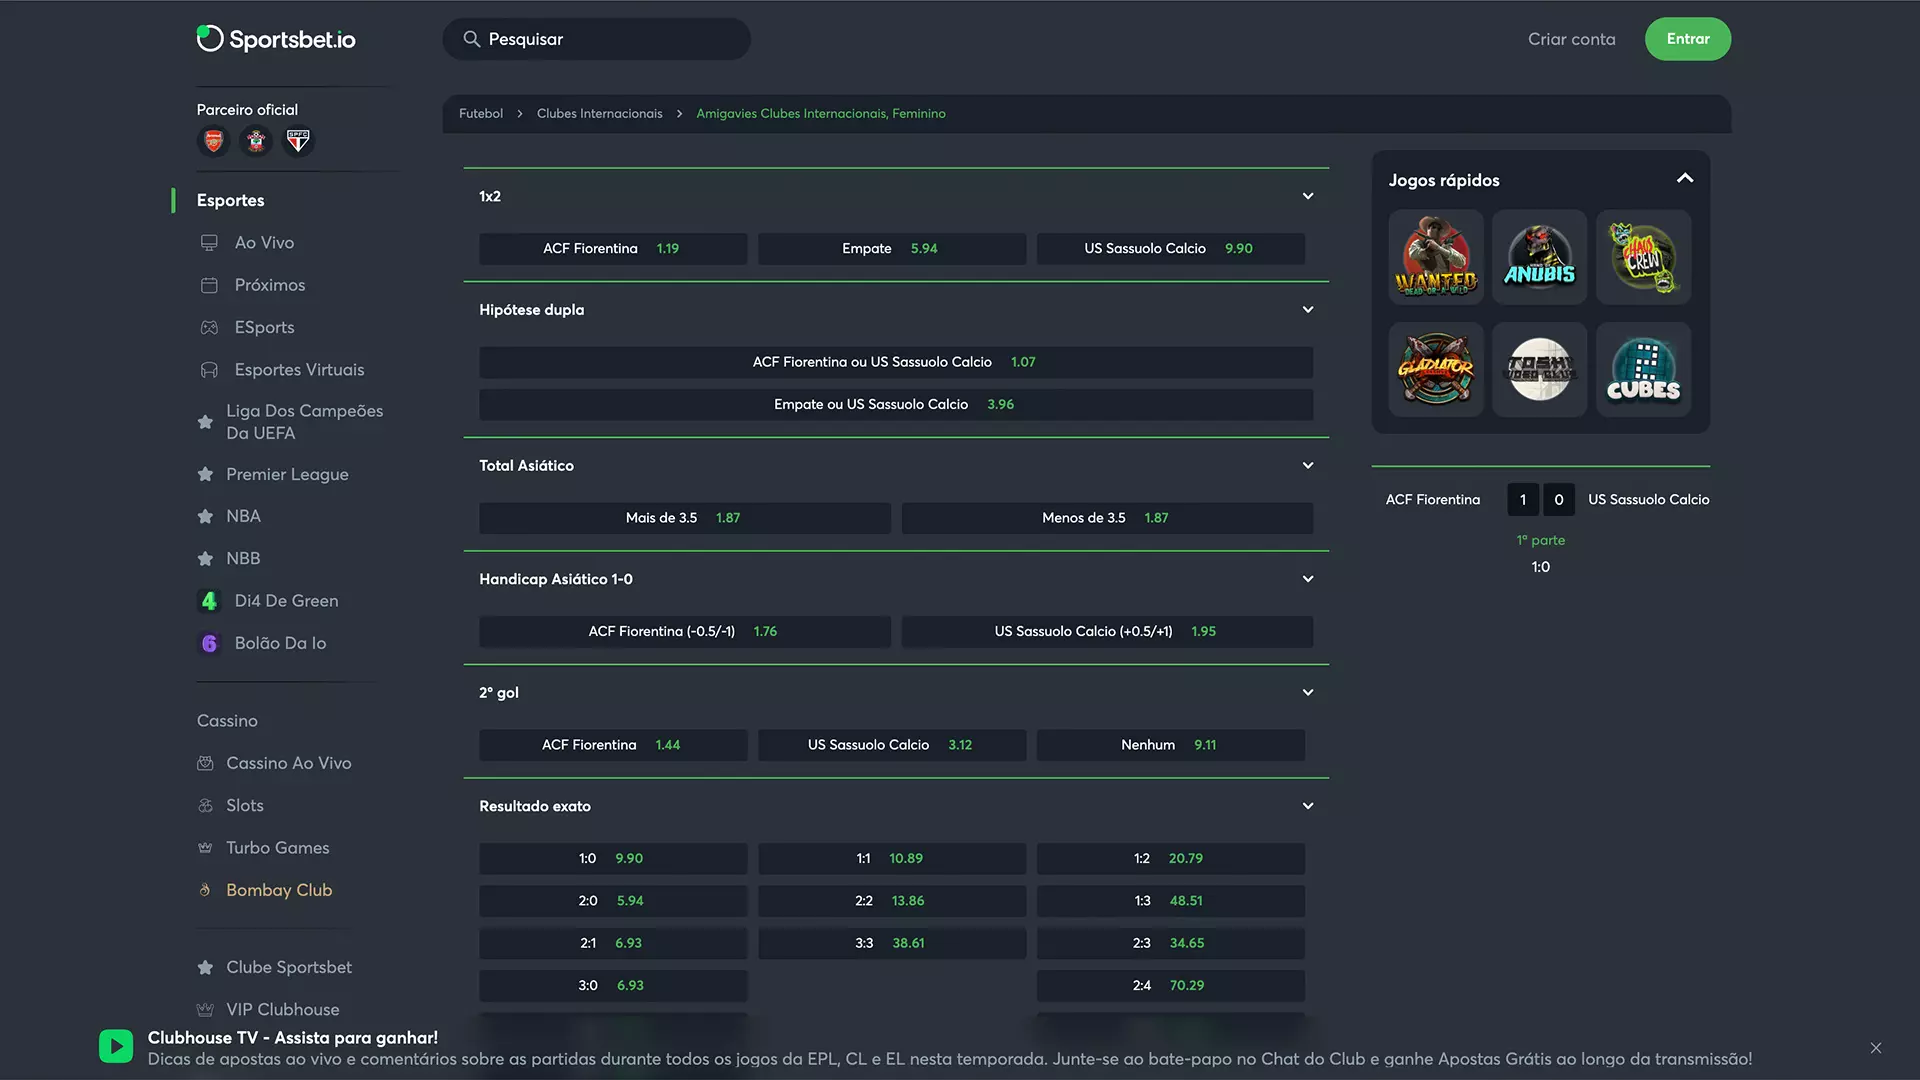Select the Cubes game icon
This screenshot has width=1920, height=1080.
pos(1643,369)
